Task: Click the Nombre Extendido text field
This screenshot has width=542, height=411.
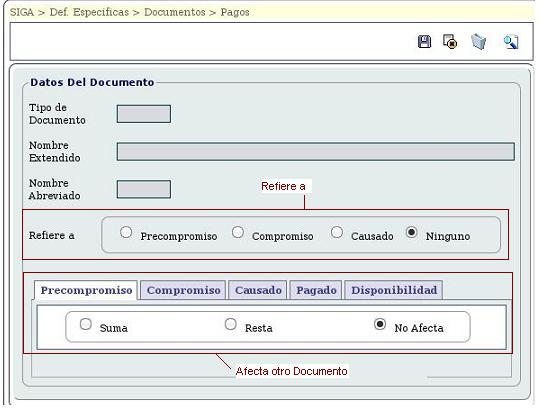Action: 316,151
